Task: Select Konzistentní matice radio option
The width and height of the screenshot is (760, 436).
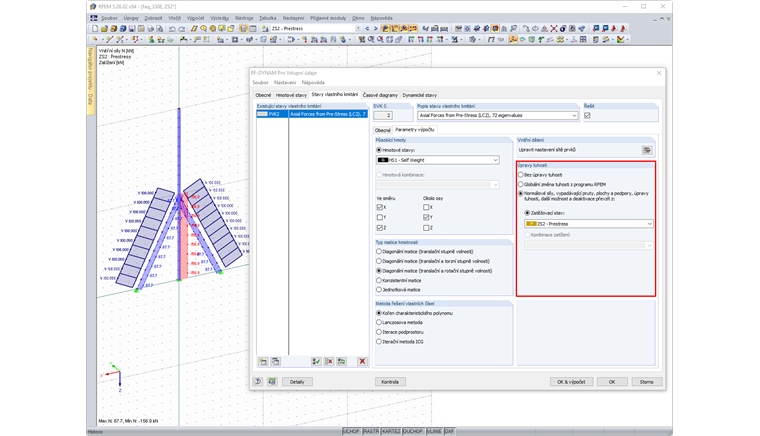Action: [x=379, y=280]
